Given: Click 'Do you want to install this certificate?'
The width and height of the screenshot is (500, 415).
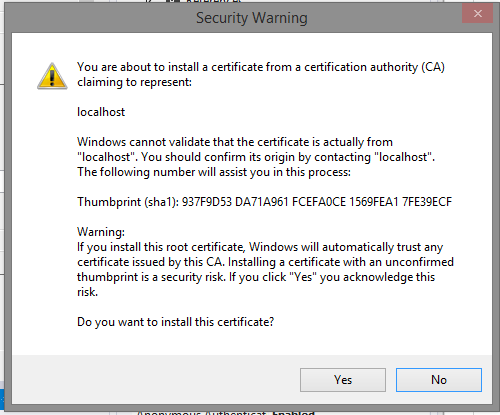Looking at the screenshot, I should click(175, 322).
